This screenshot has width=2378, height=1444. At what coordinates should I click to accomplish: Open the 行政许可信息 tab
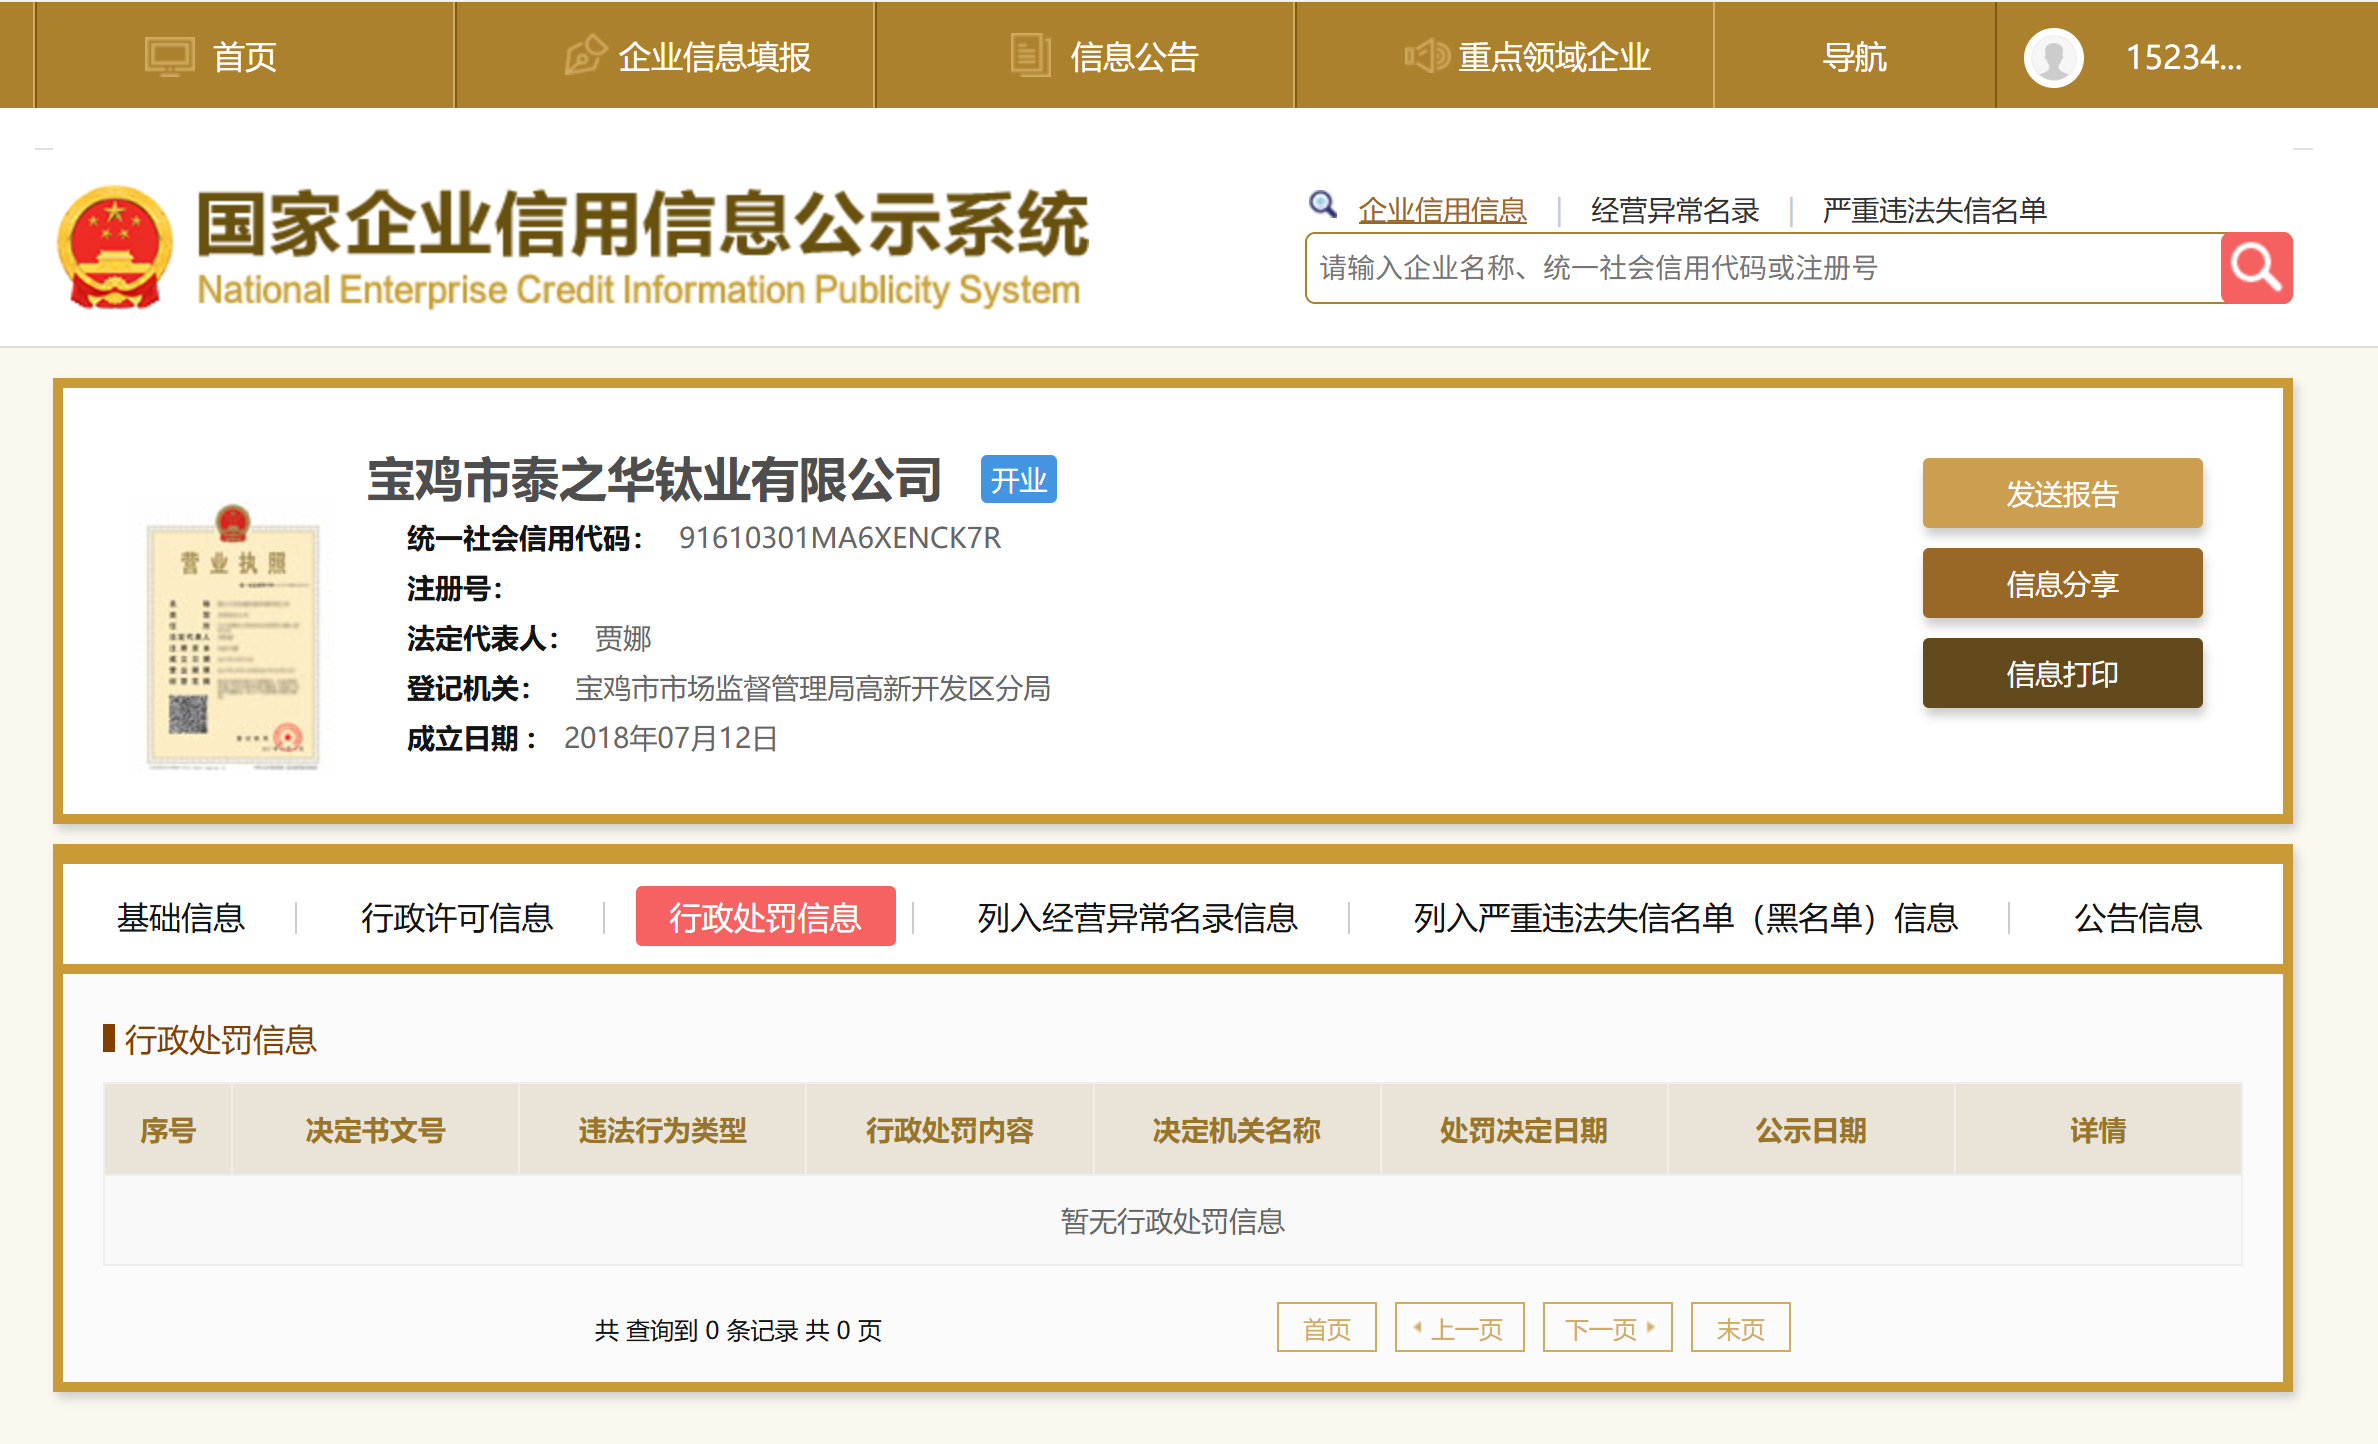click(457, 917)
